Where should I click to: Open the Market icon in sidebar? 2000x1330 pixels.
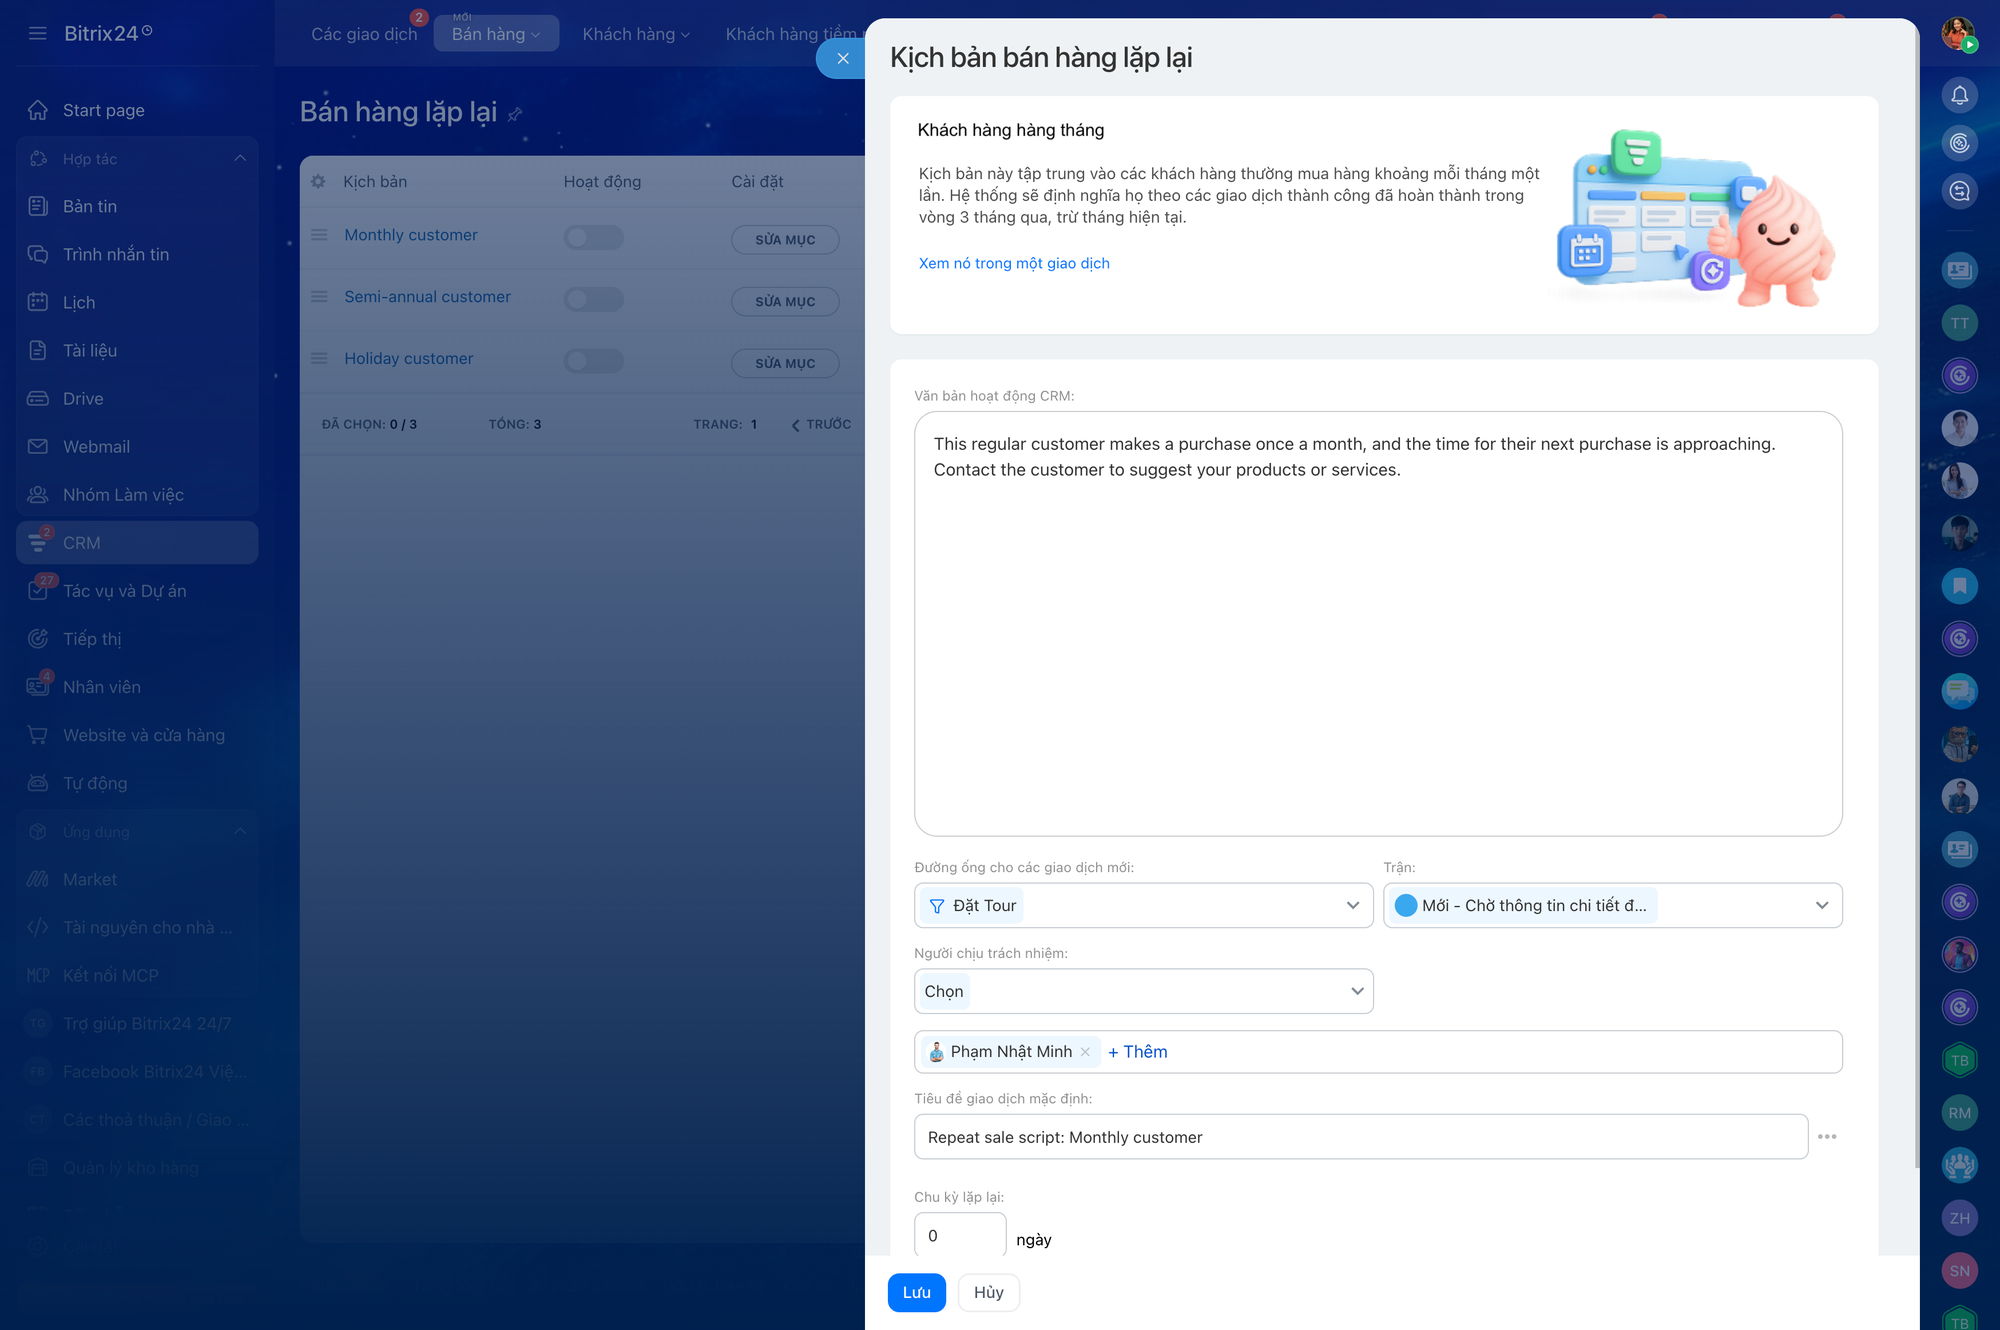pos(38,879)
